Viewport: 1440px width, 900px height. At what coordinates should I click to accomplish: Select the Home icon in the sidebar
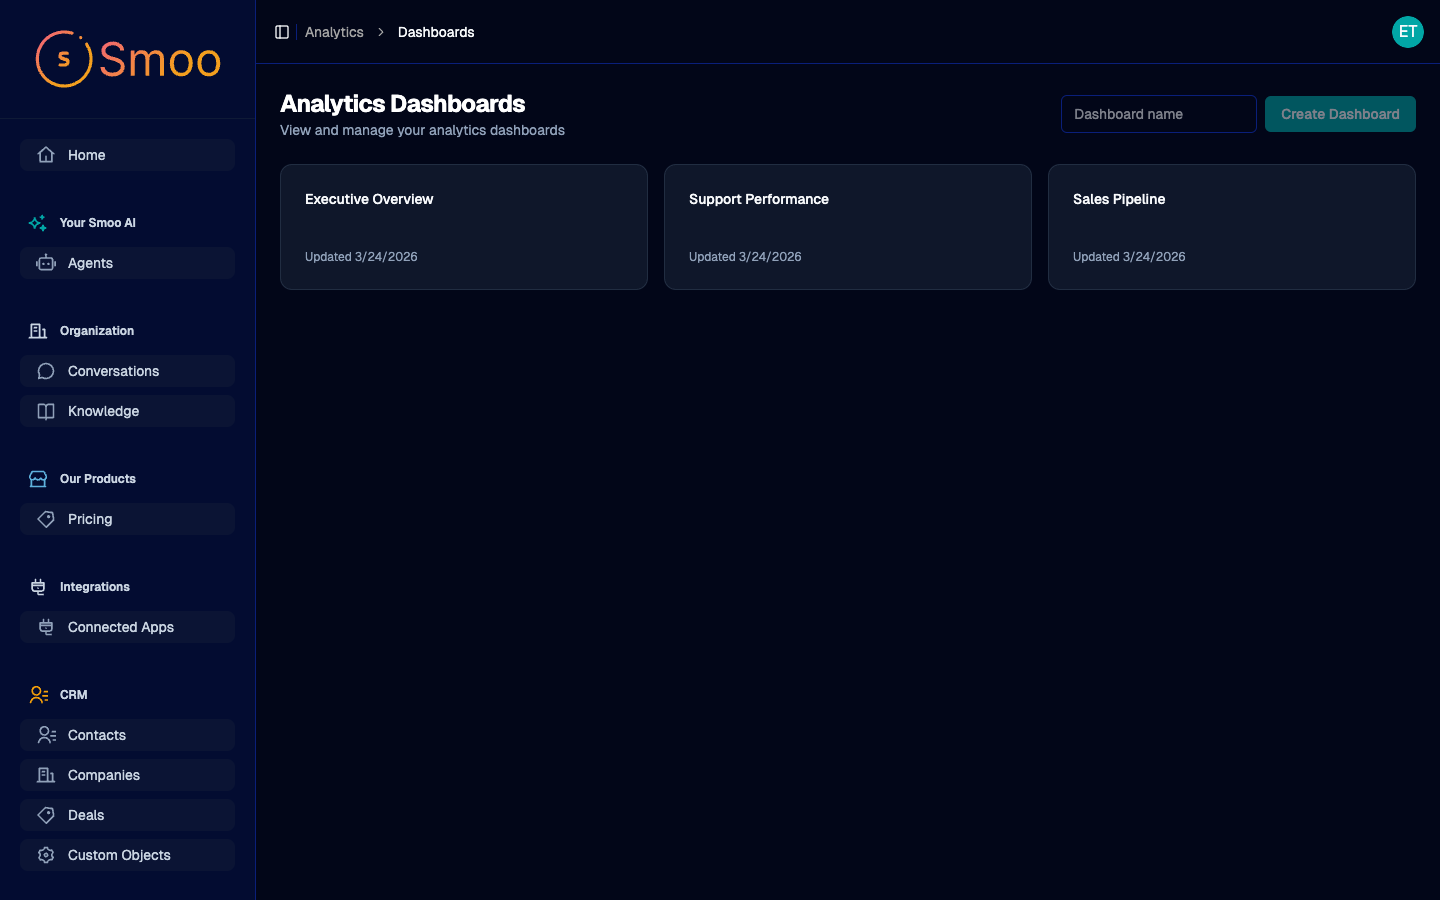coord(45,155)
